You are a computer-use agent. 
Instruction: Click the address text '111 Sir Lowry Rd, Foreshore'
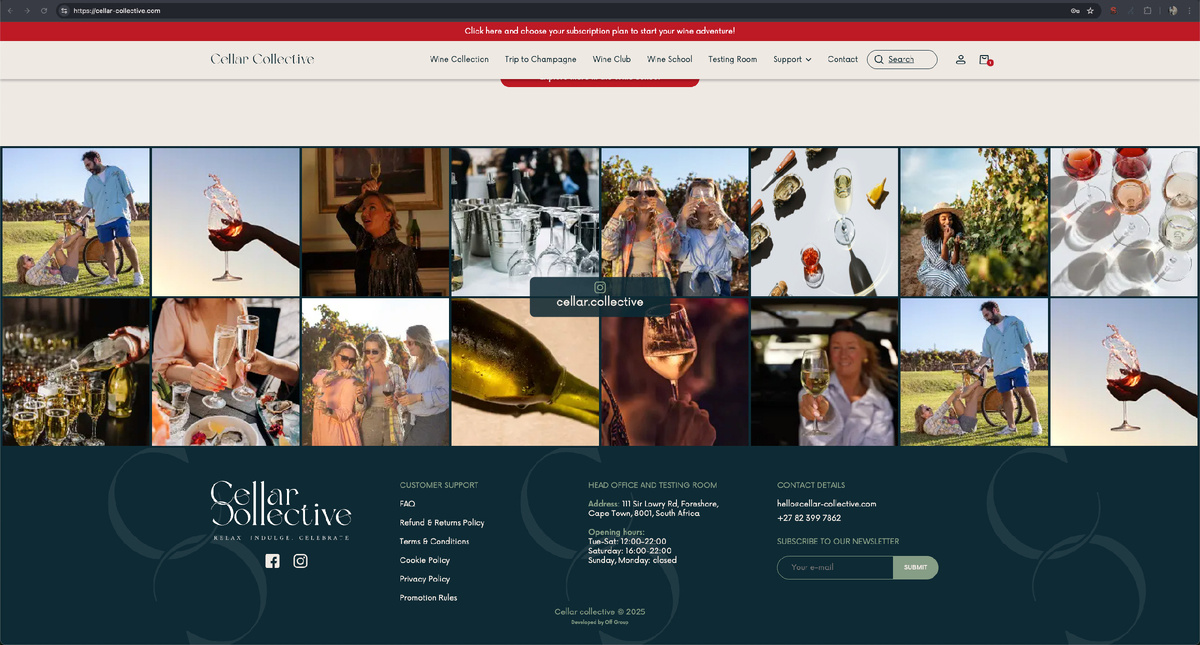click(x=670, y=504)
